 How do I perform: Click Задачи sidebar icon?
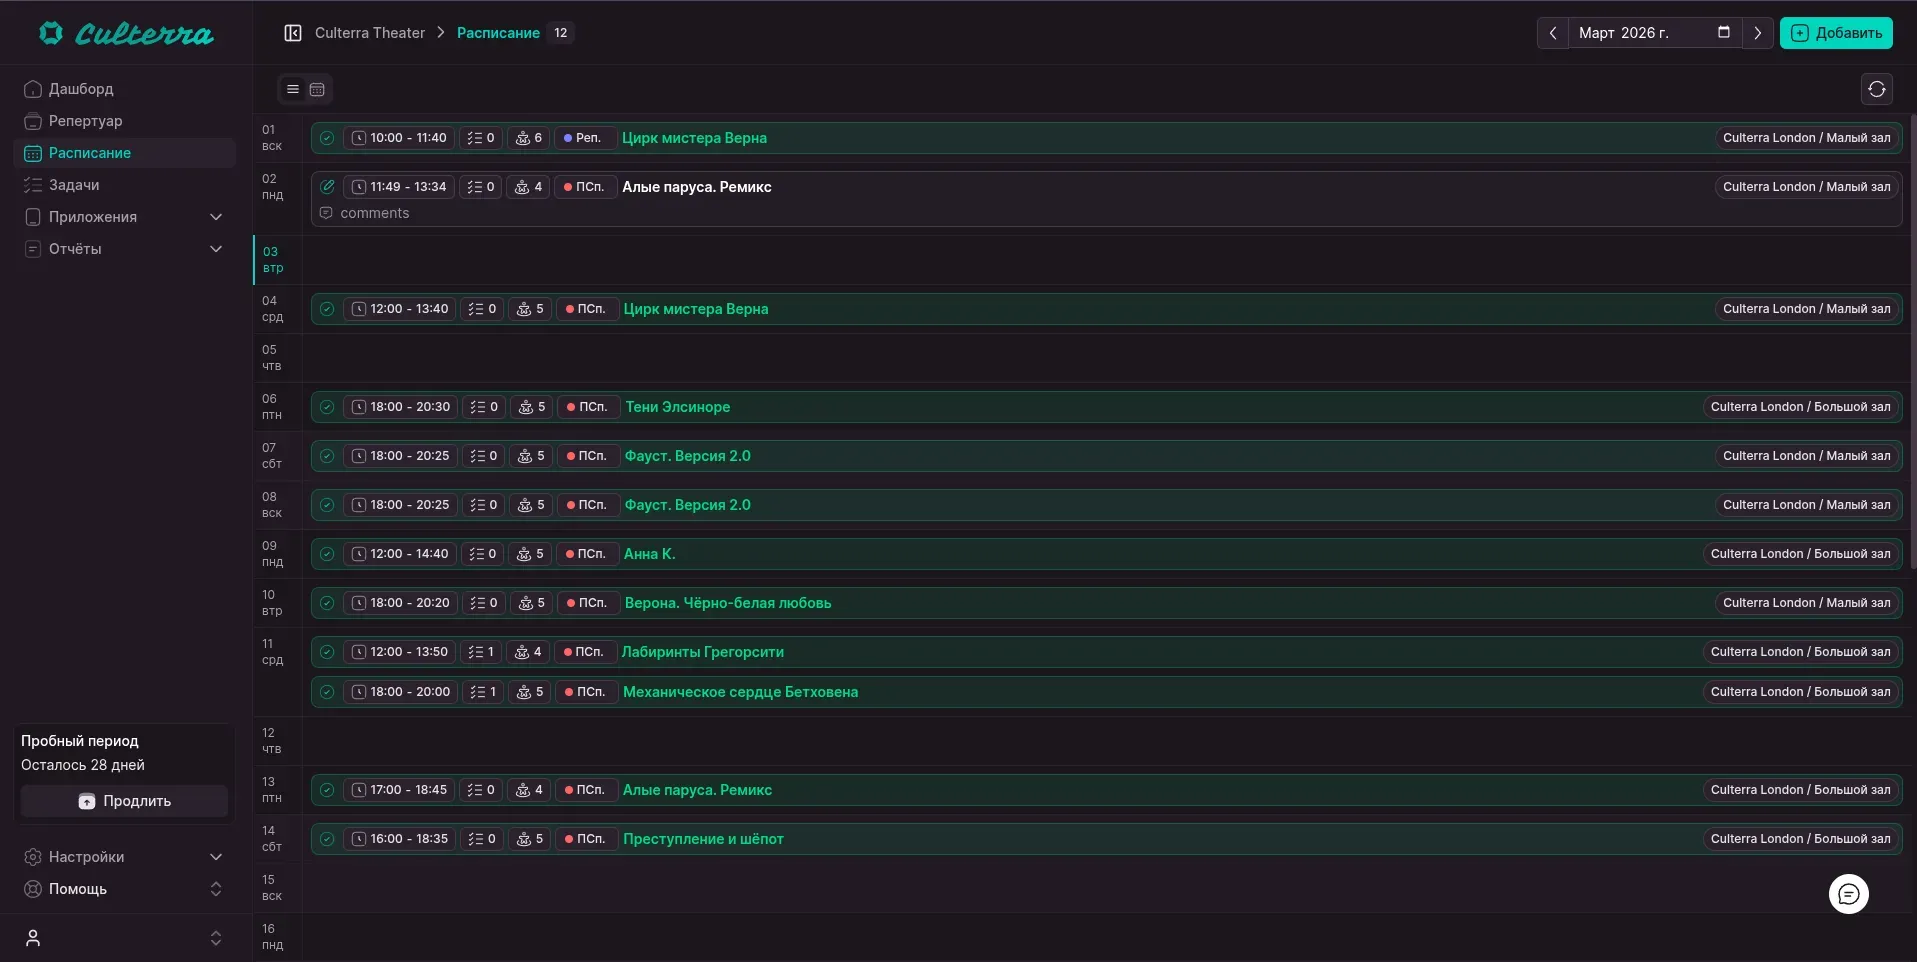tap(33, 185)
